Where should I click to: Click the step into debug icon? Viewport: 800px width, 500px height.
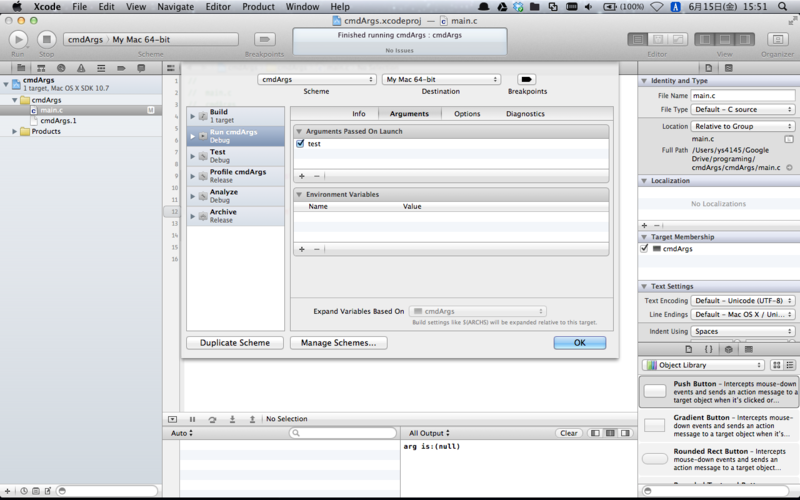pyautogui.click(x=232, y=419)
